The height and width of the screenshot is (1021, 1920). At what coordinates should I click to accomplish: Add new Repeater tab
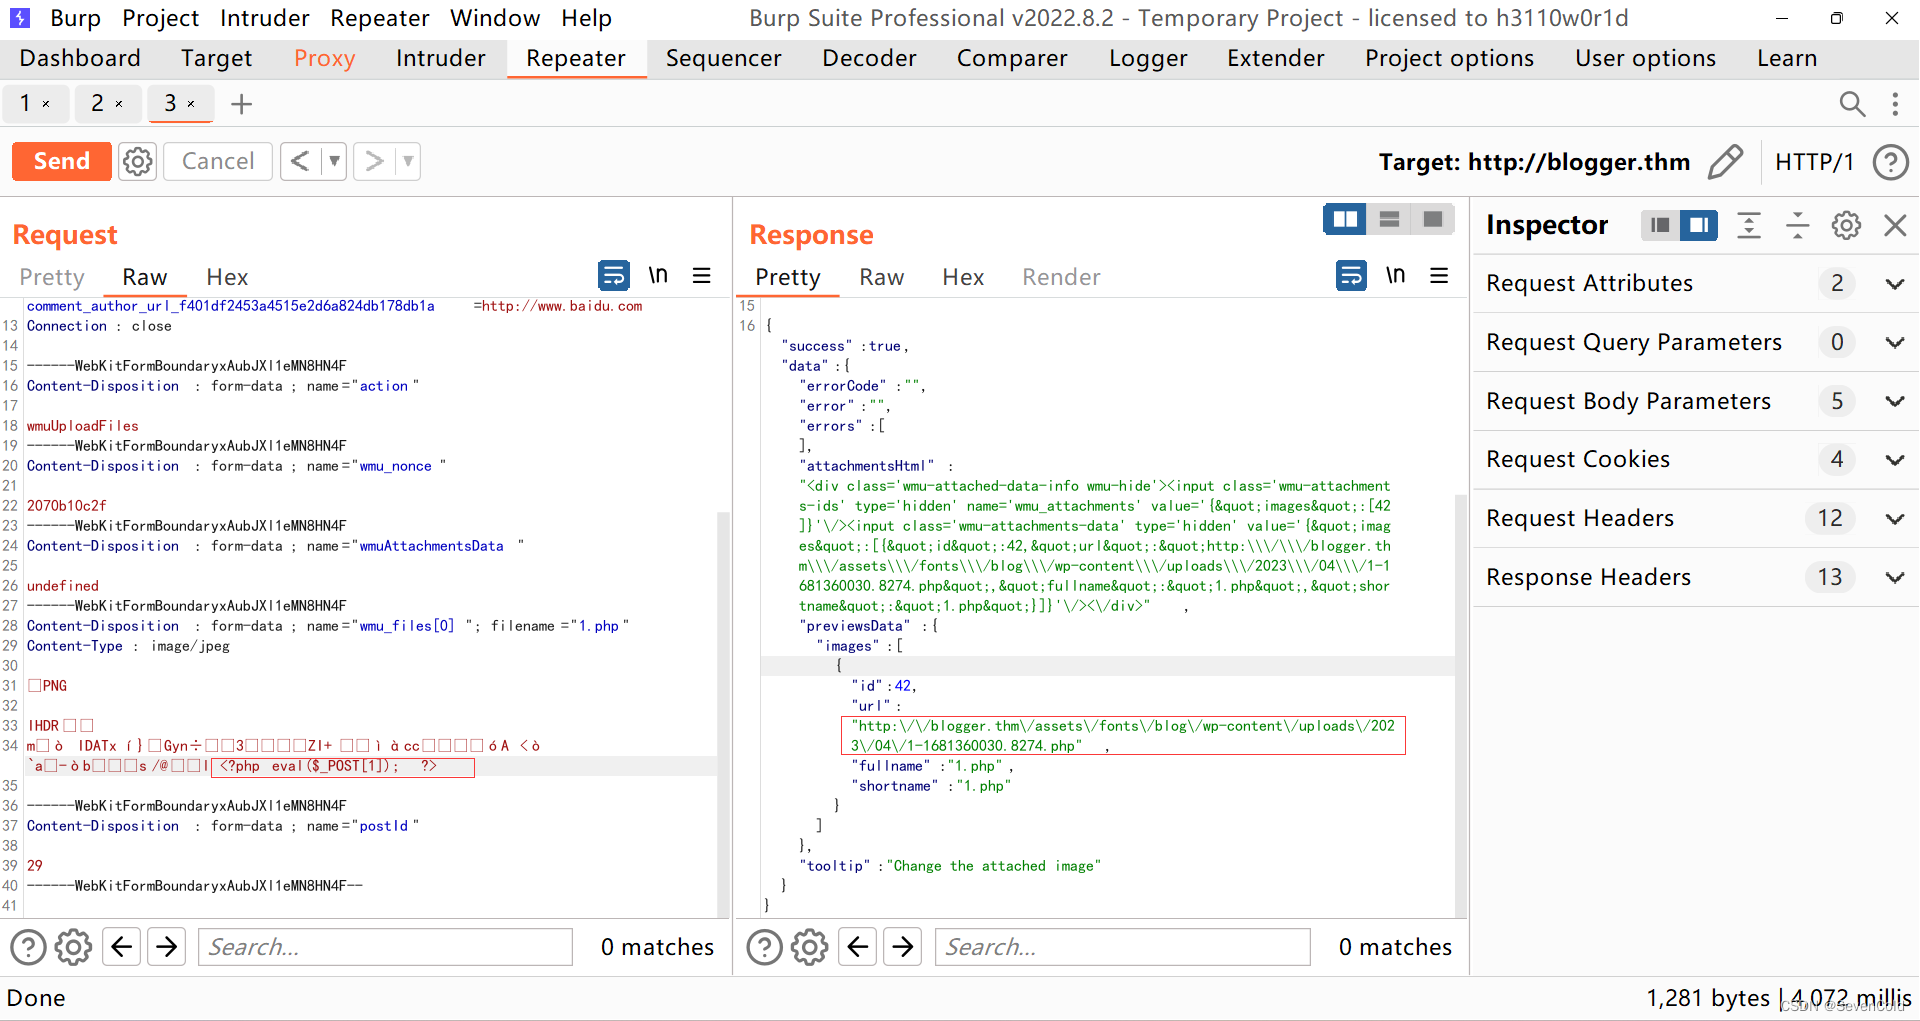point(241,104)
